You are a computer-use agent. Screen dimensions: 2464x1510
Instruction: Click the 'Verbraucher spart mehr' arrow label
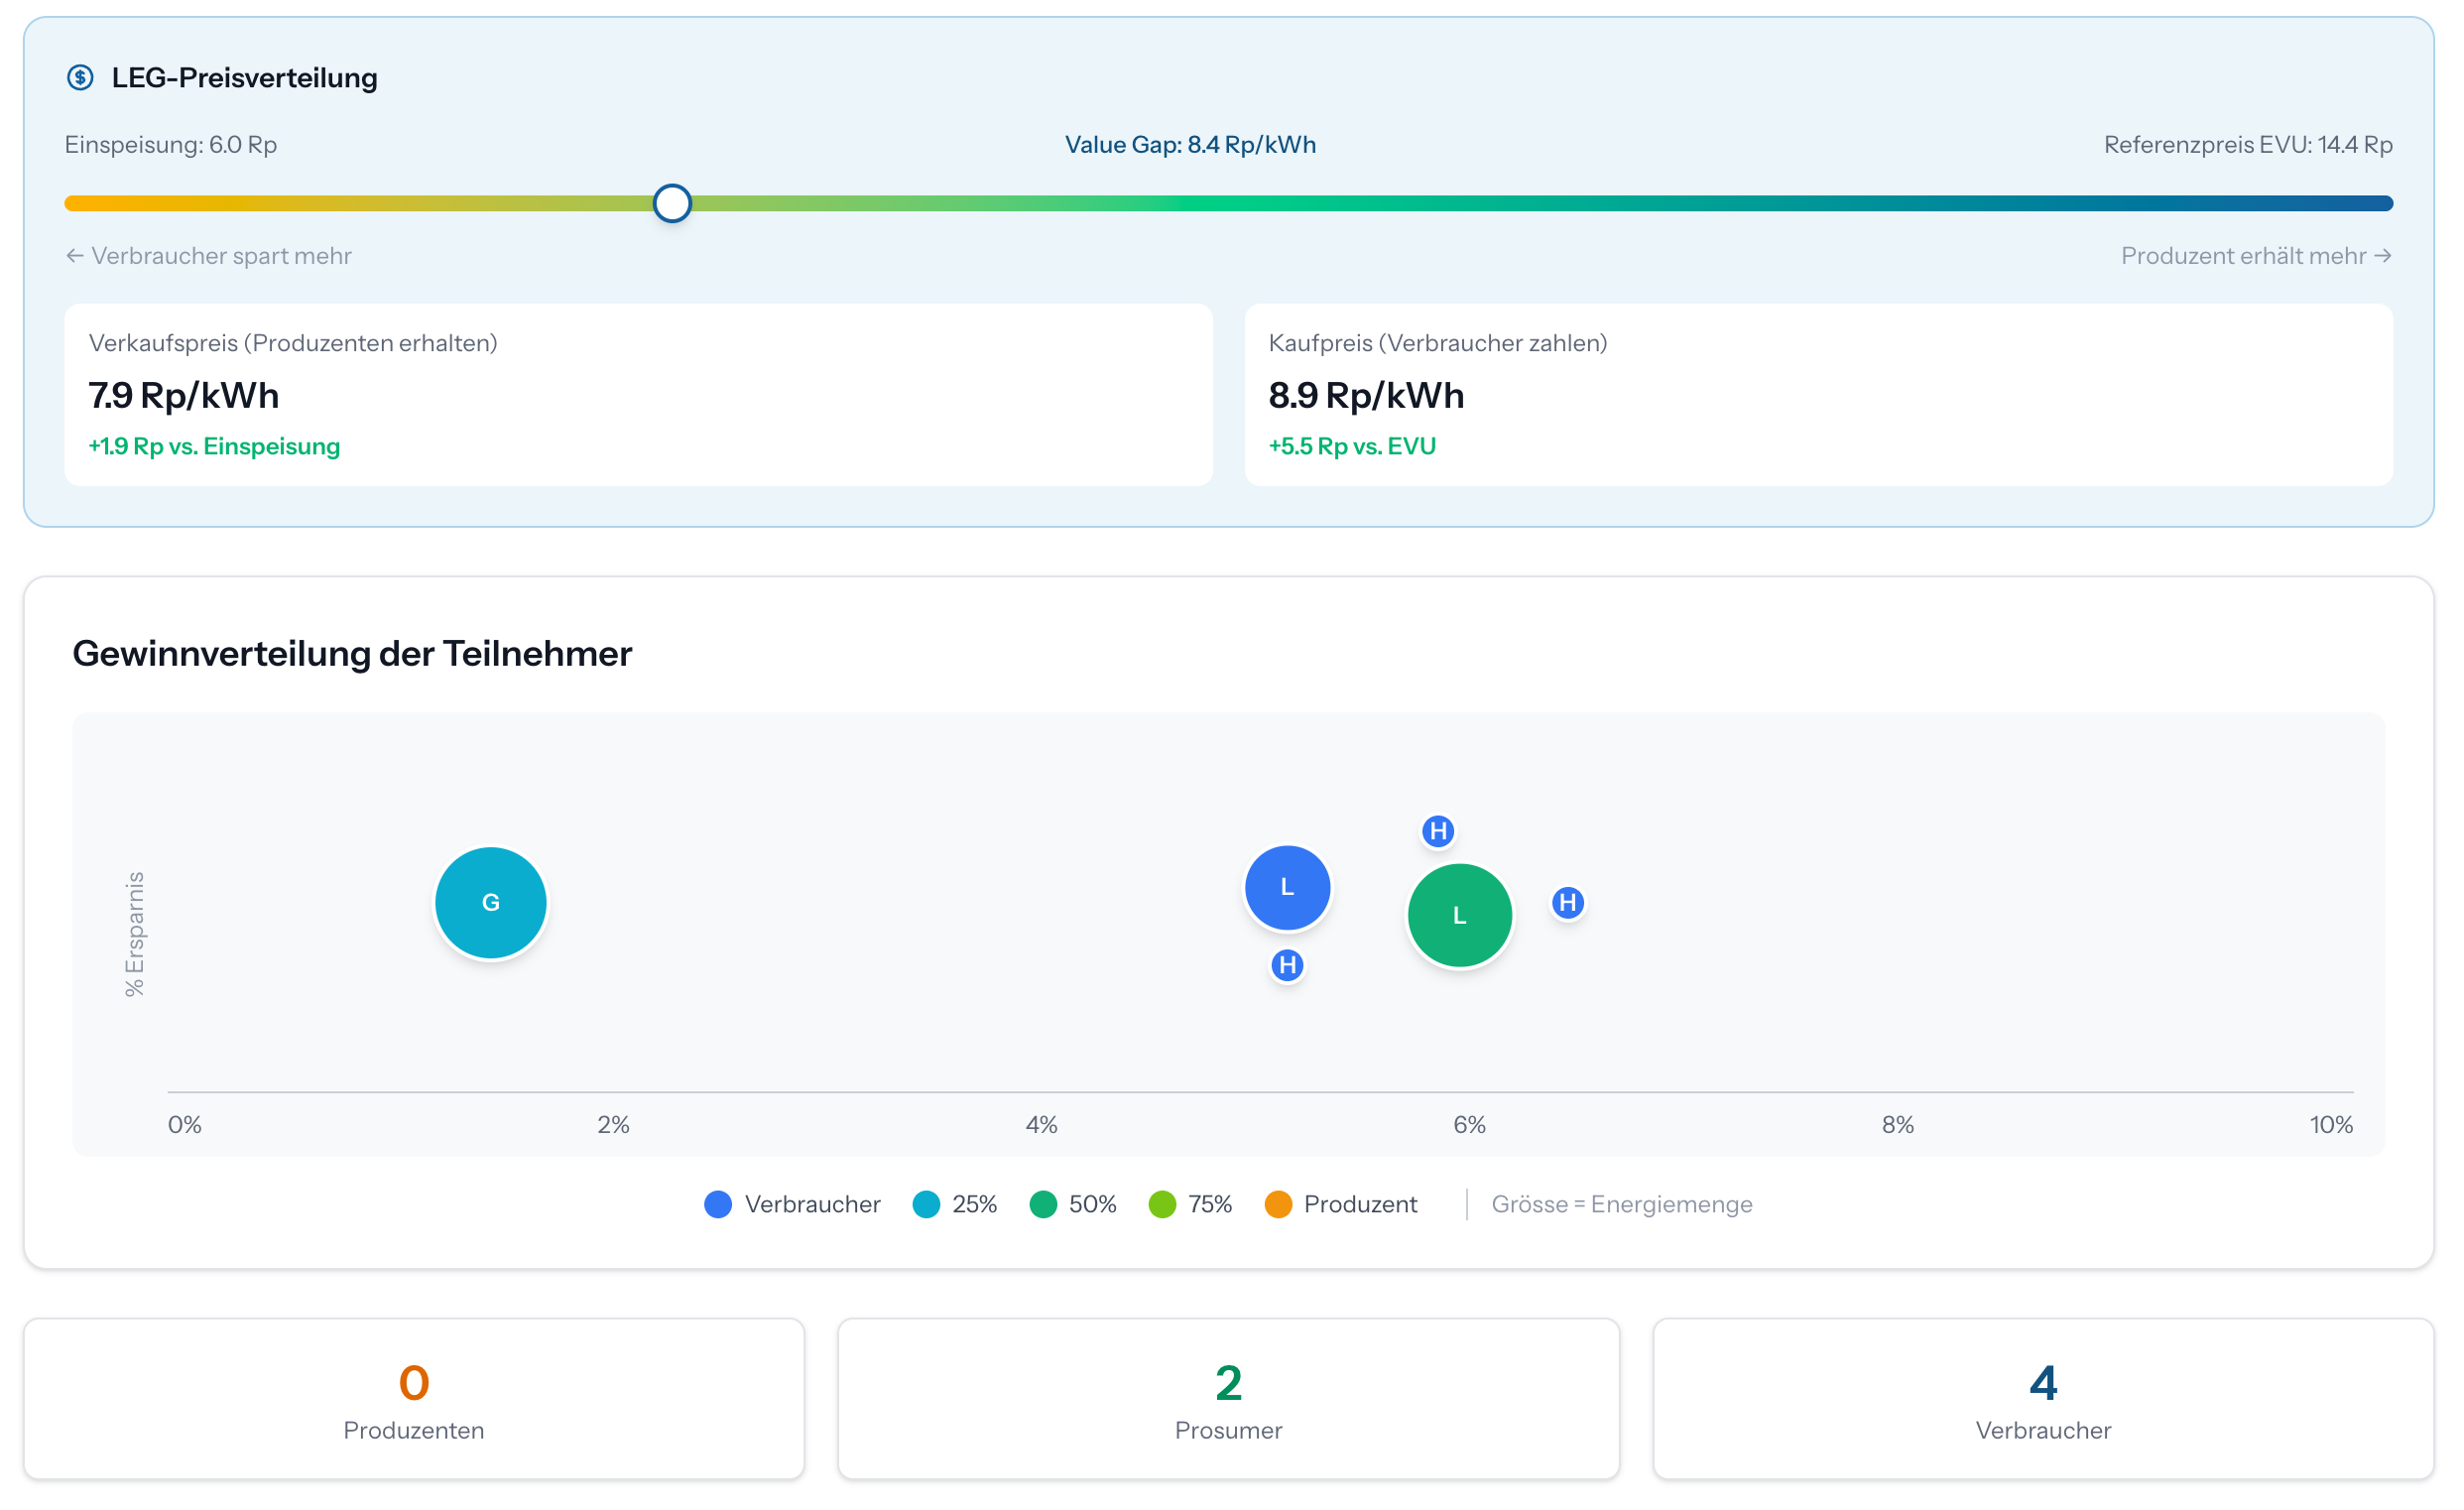(x=209, y=256)
